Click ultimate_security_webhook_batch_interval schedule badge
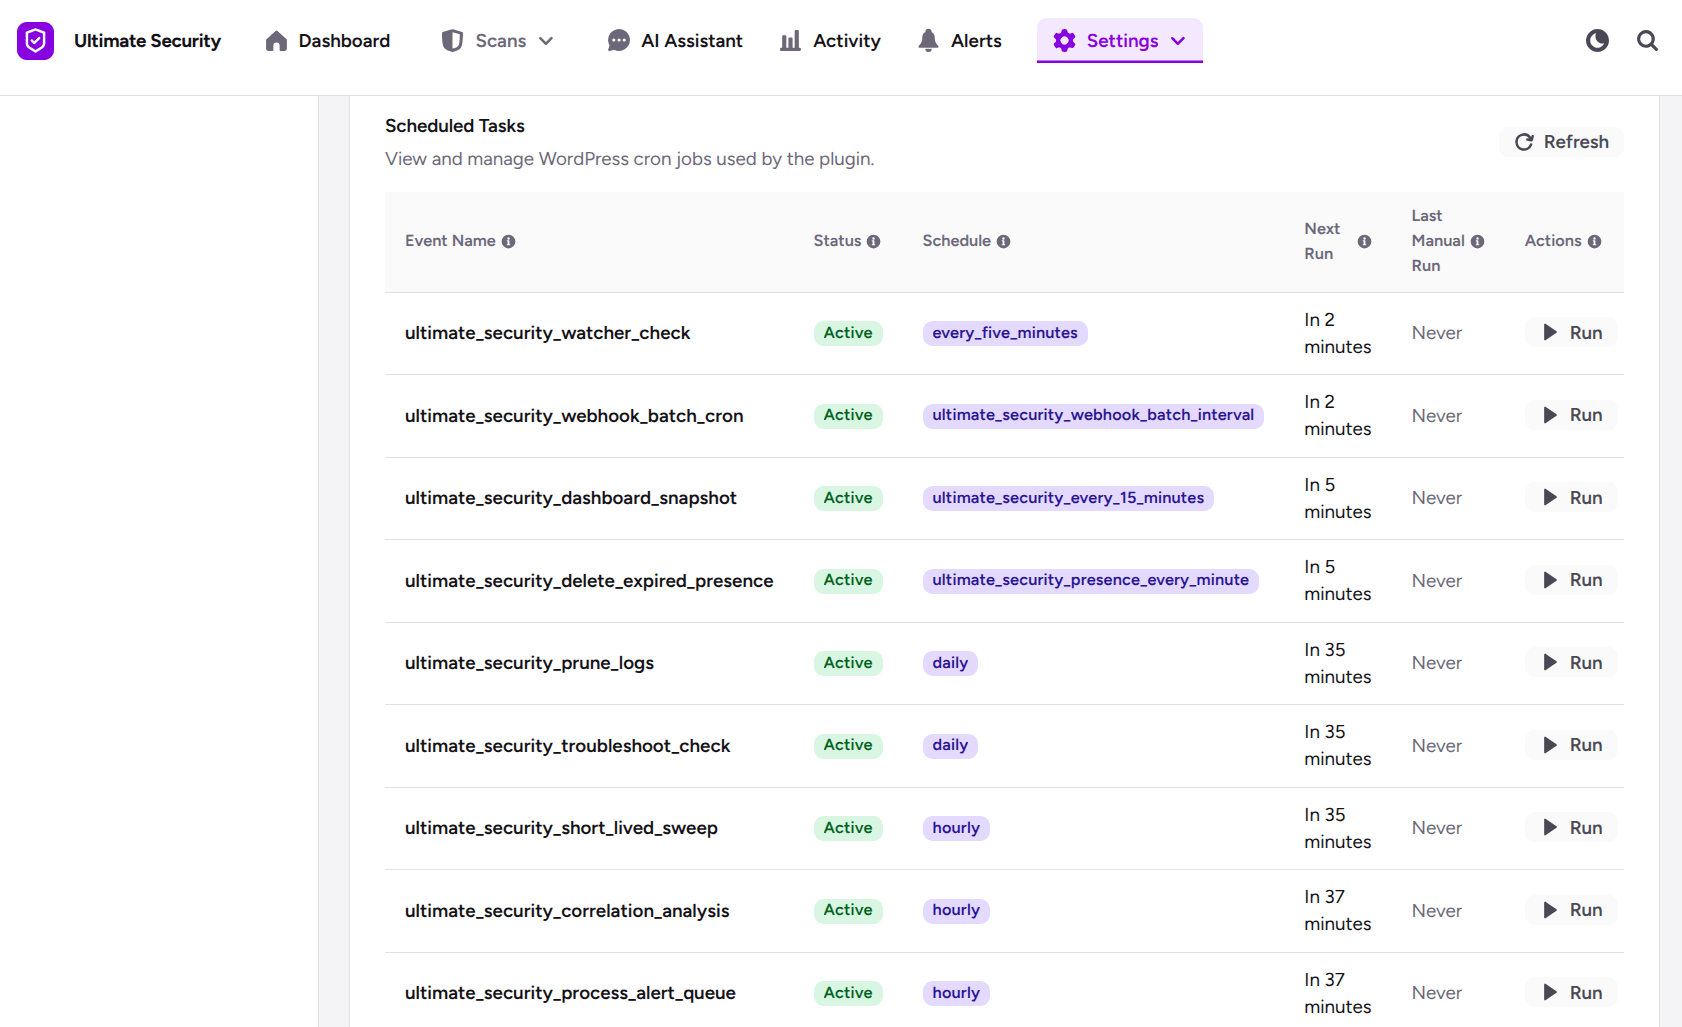 1093,415
